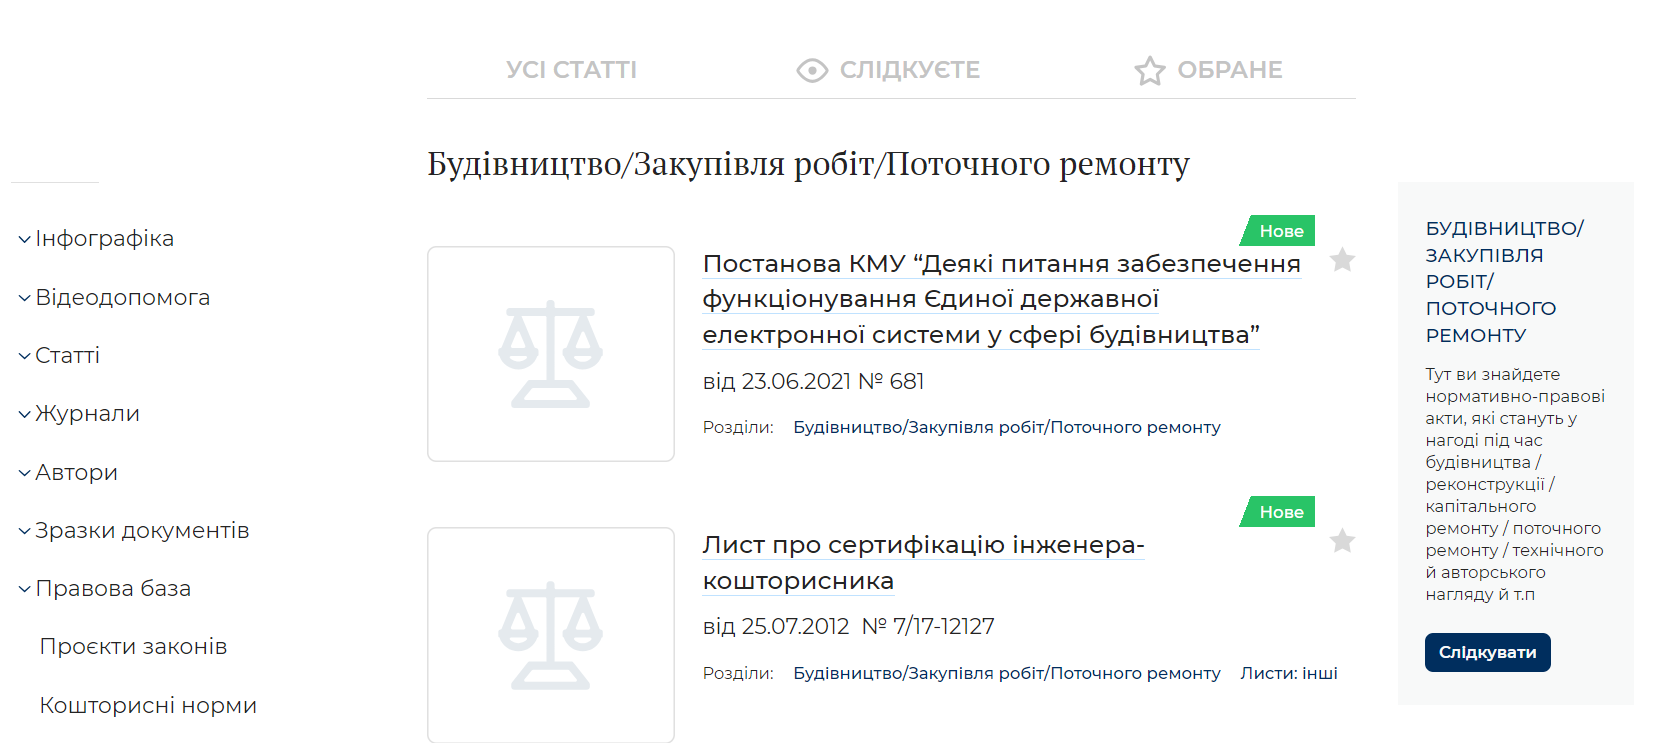Select Проєкти законів in sidebar

133,647
